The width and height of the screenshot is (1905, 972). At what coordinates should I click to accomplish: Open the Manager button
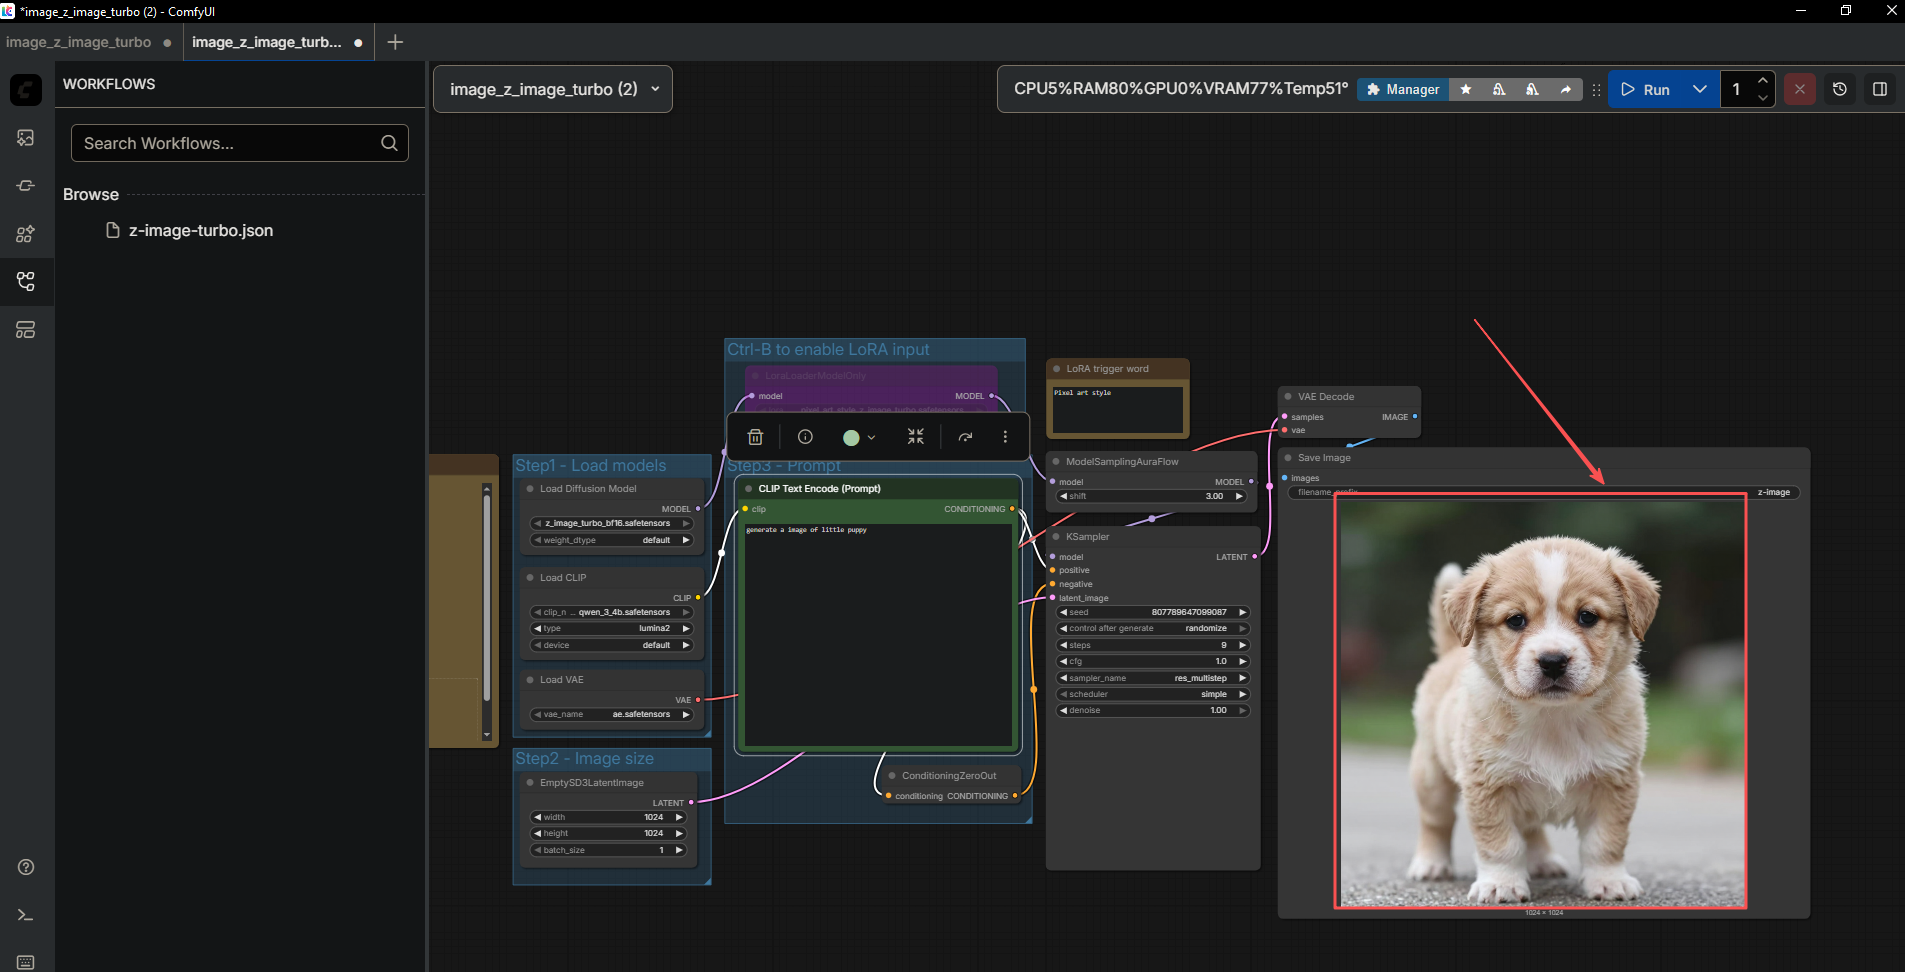click(1403, 89)
